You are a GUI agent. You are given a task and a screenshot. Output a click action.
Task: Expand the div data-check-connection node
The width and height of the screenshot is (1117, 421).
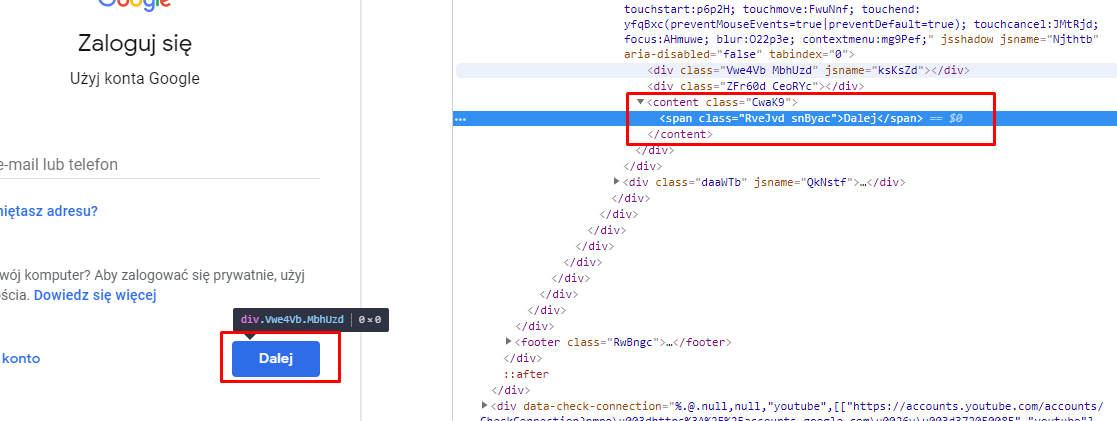(485, 406)
